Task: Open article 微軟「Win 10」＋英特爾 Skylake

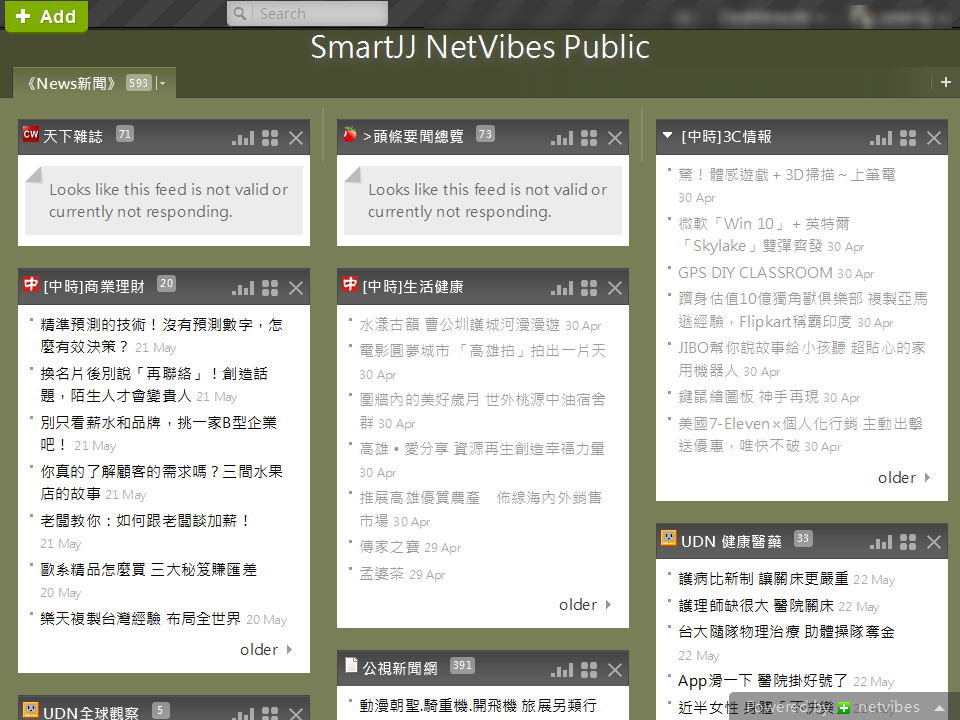Action: (x=763, y=234)
